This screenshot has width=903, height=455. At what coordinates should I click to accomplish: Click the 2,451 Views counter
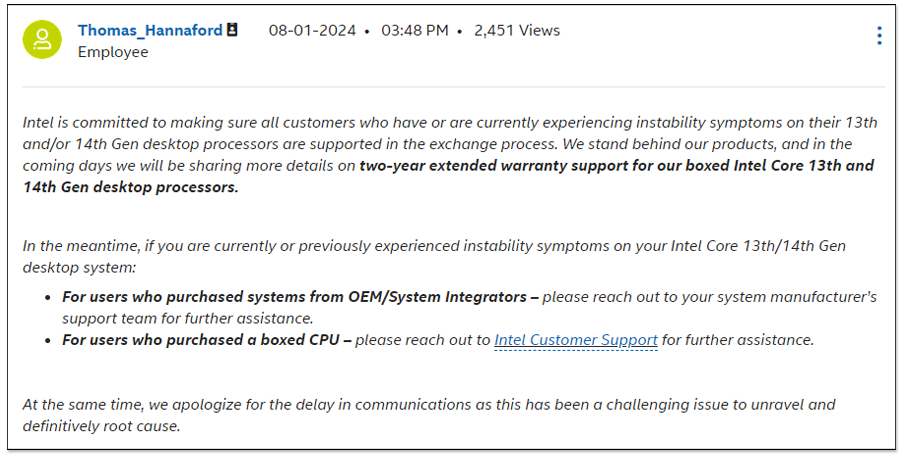(517, 31)
